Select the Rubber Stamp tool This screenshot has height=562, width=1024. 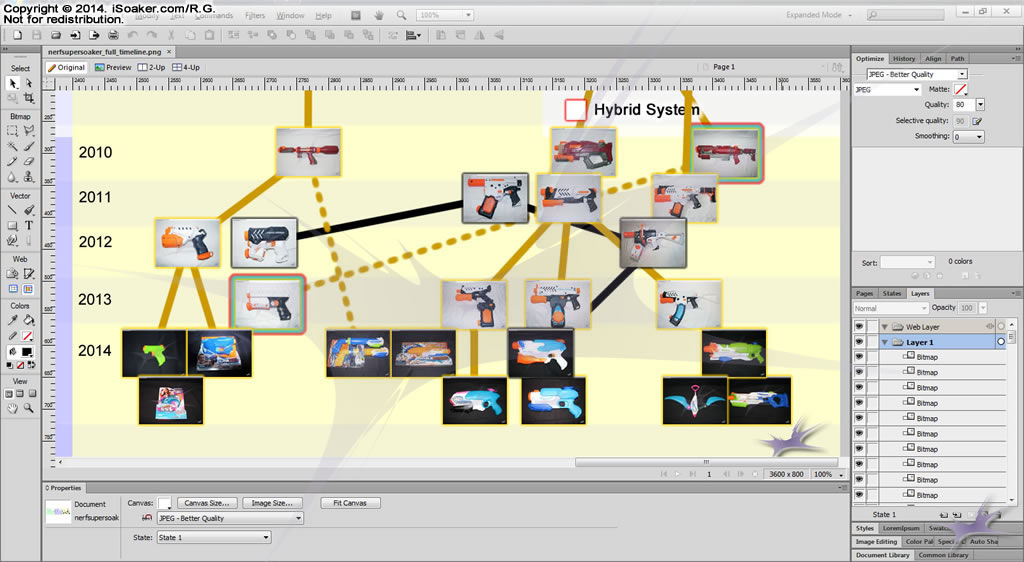click(29, 177)
